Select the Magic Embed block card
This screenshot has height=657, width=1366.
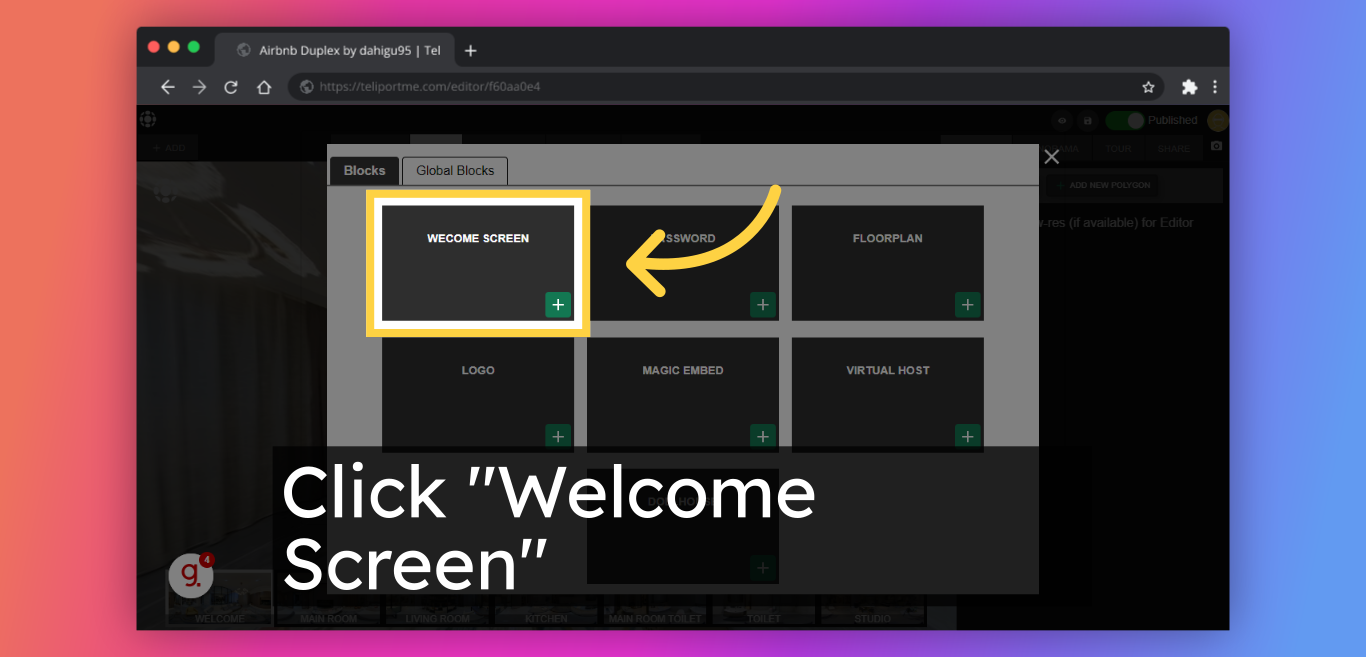683,395
